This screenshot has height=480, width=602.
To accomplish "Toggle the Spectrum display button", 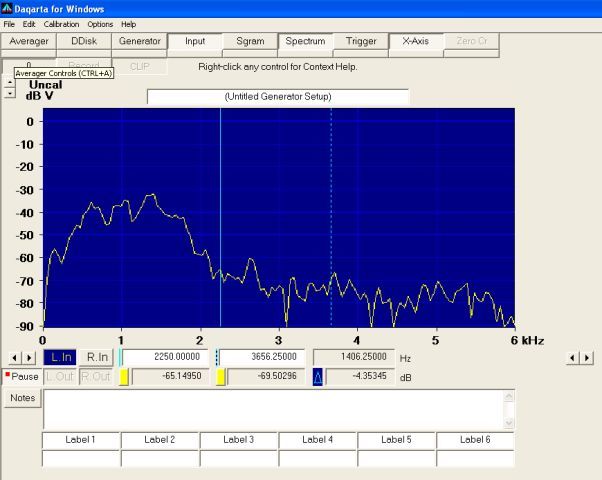I will tap(305, 41).
